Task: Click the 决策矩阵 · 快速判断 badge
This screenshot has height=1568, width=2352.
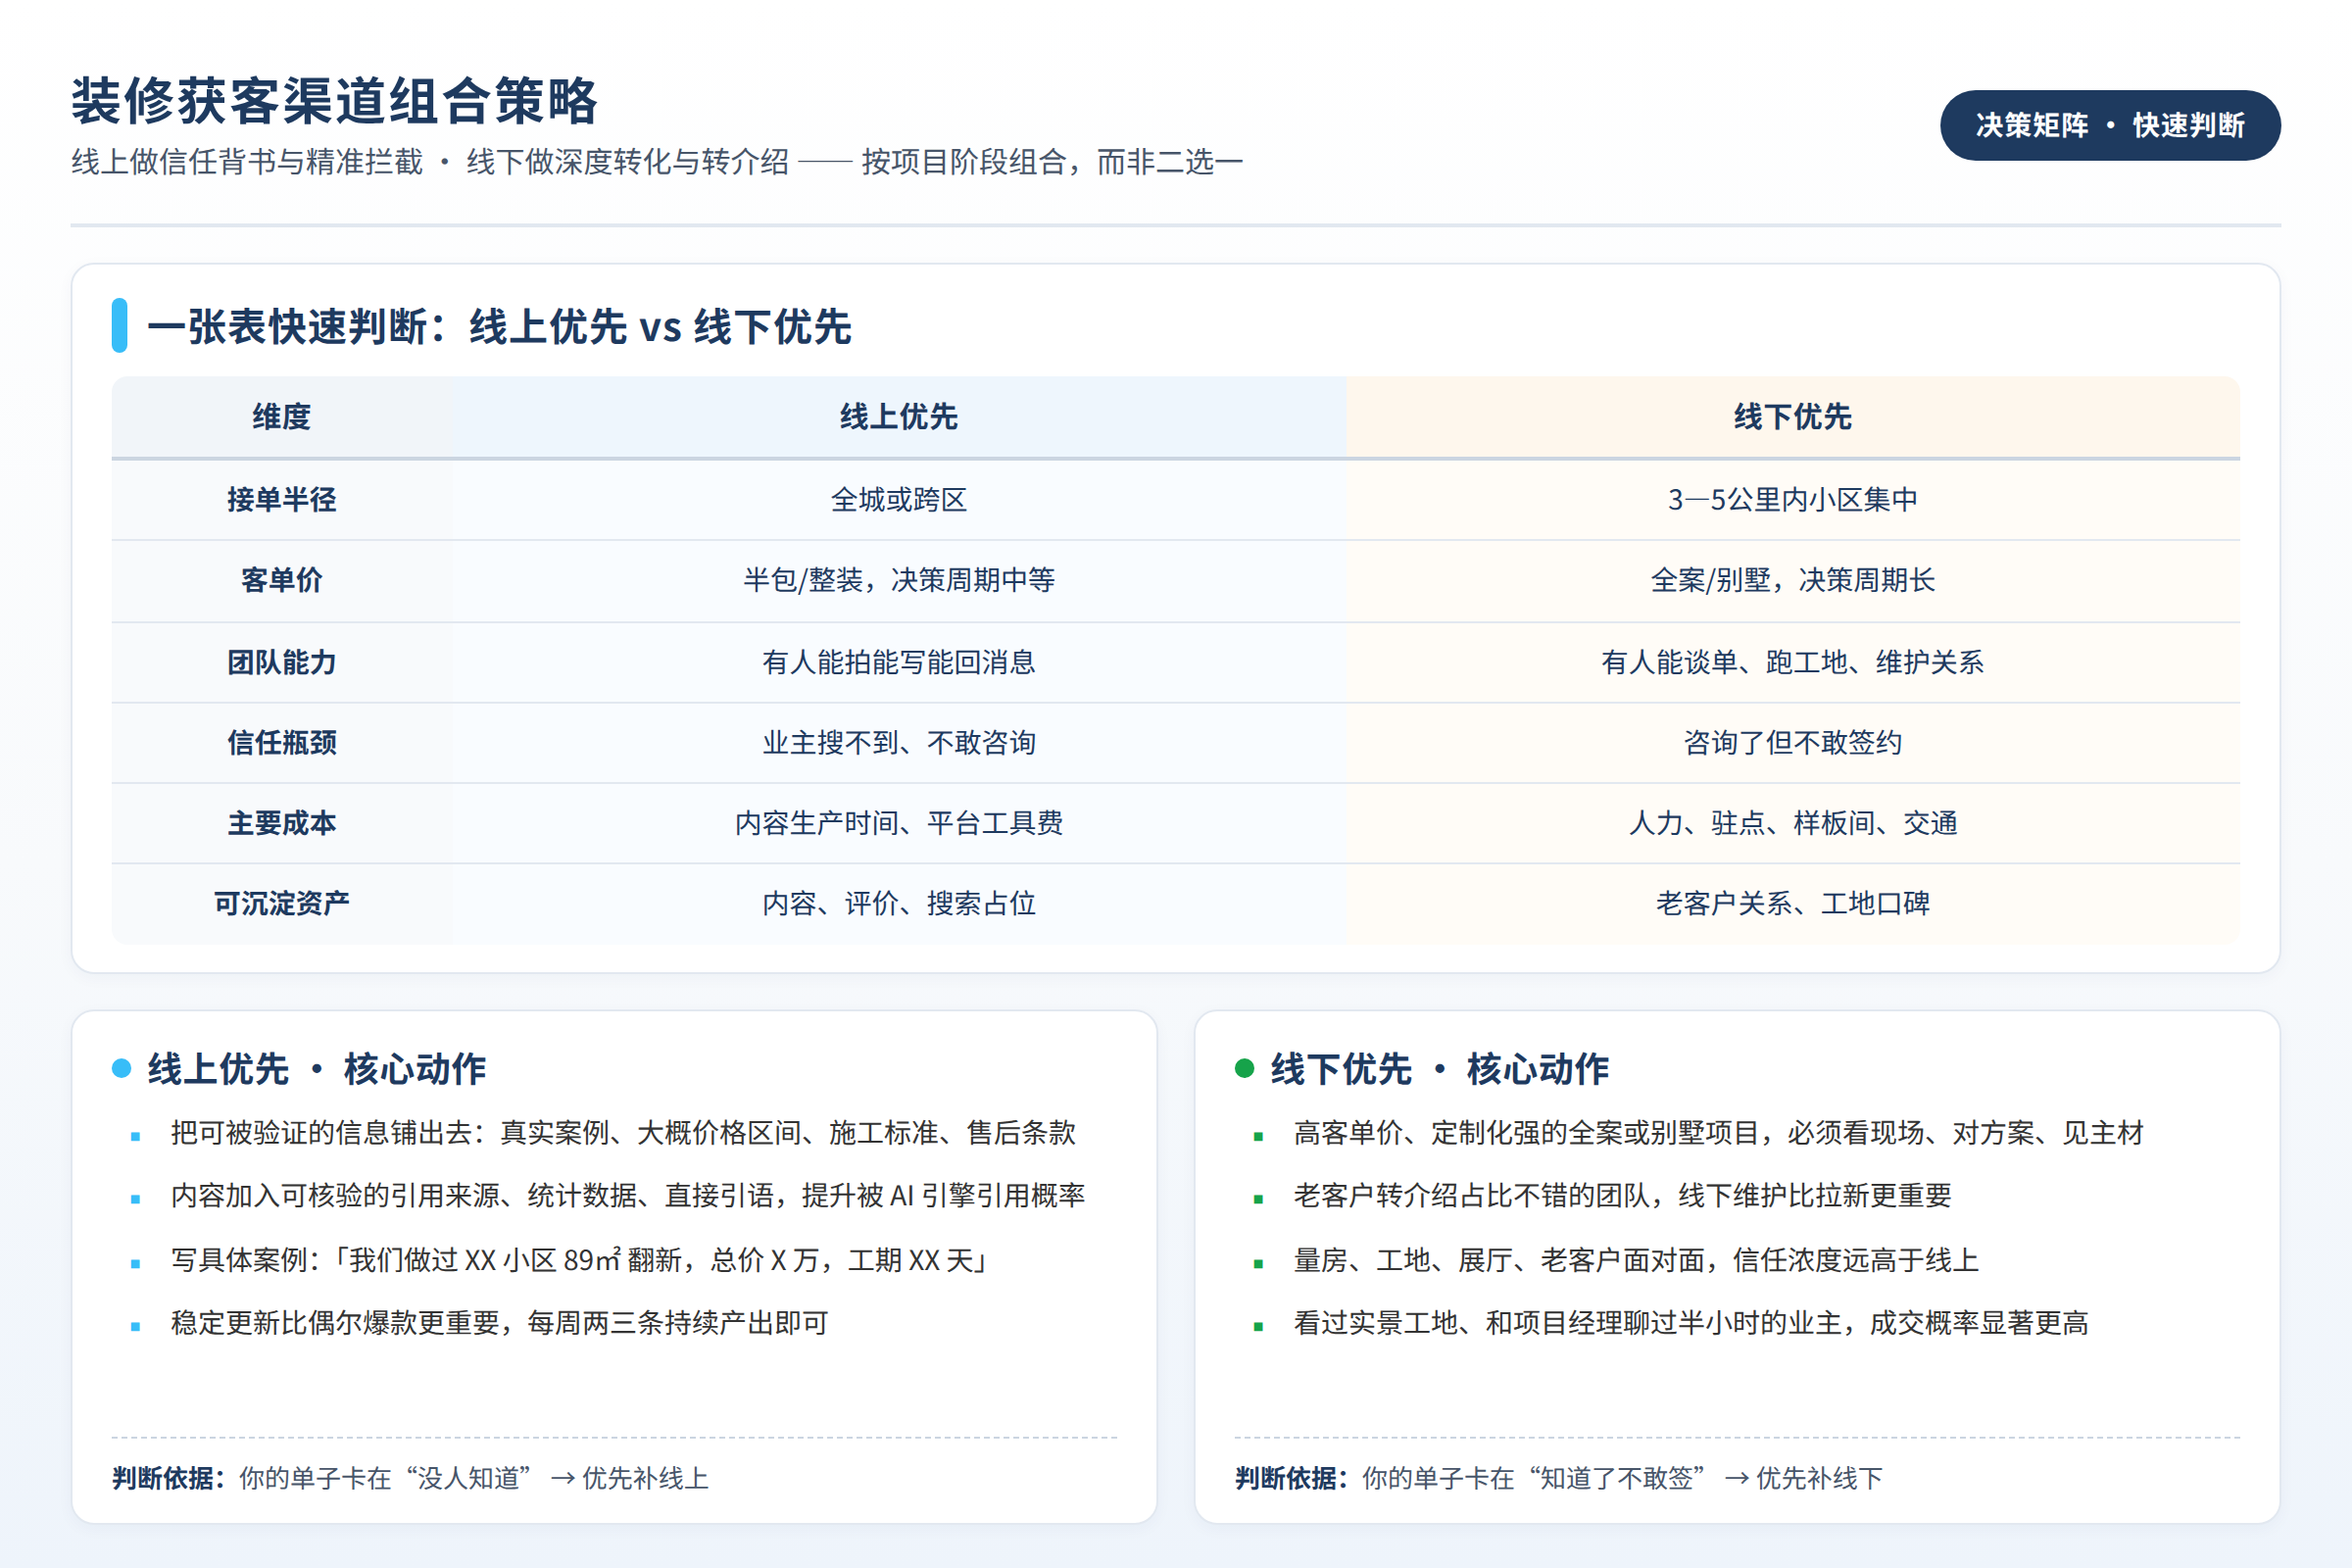Action: click(2110, 125)
